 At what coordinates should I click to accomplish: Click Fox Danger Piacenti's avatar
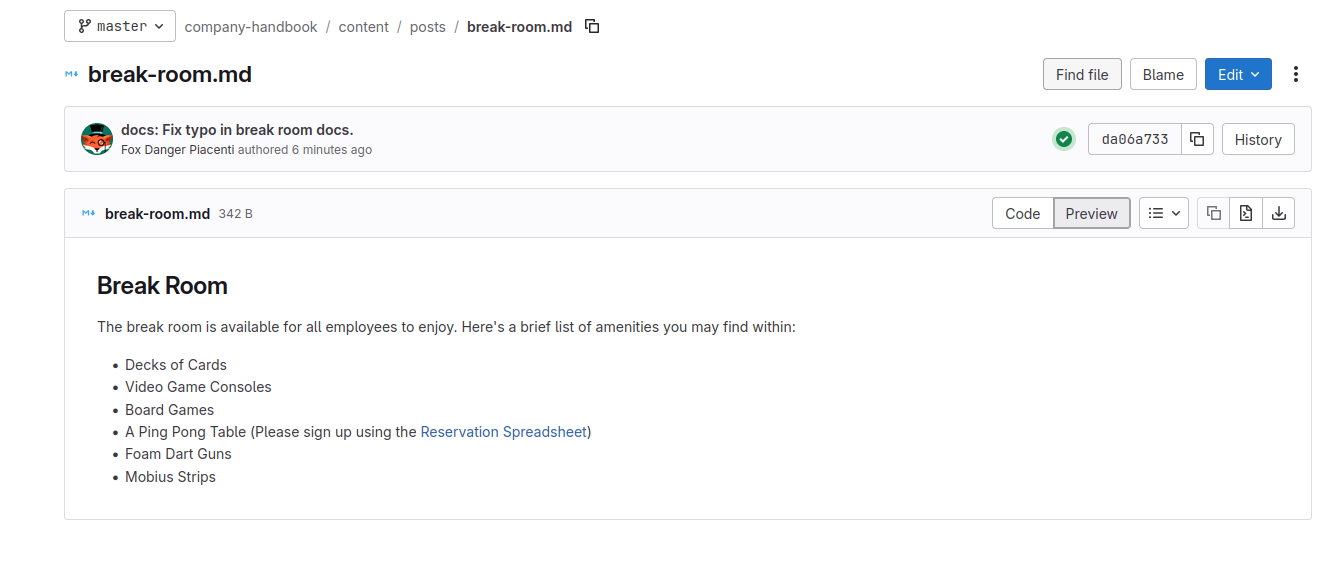click(97, 139)
